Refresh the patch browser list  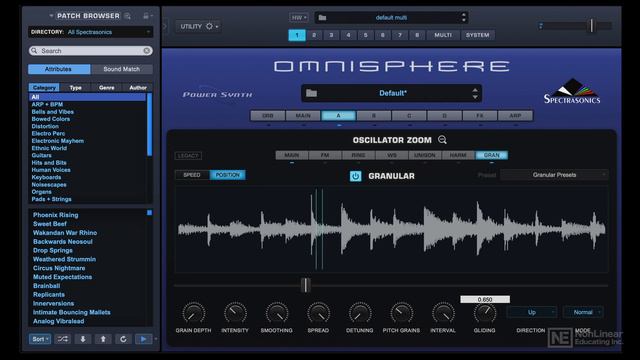pyautogui.click(x=123, y=339)
